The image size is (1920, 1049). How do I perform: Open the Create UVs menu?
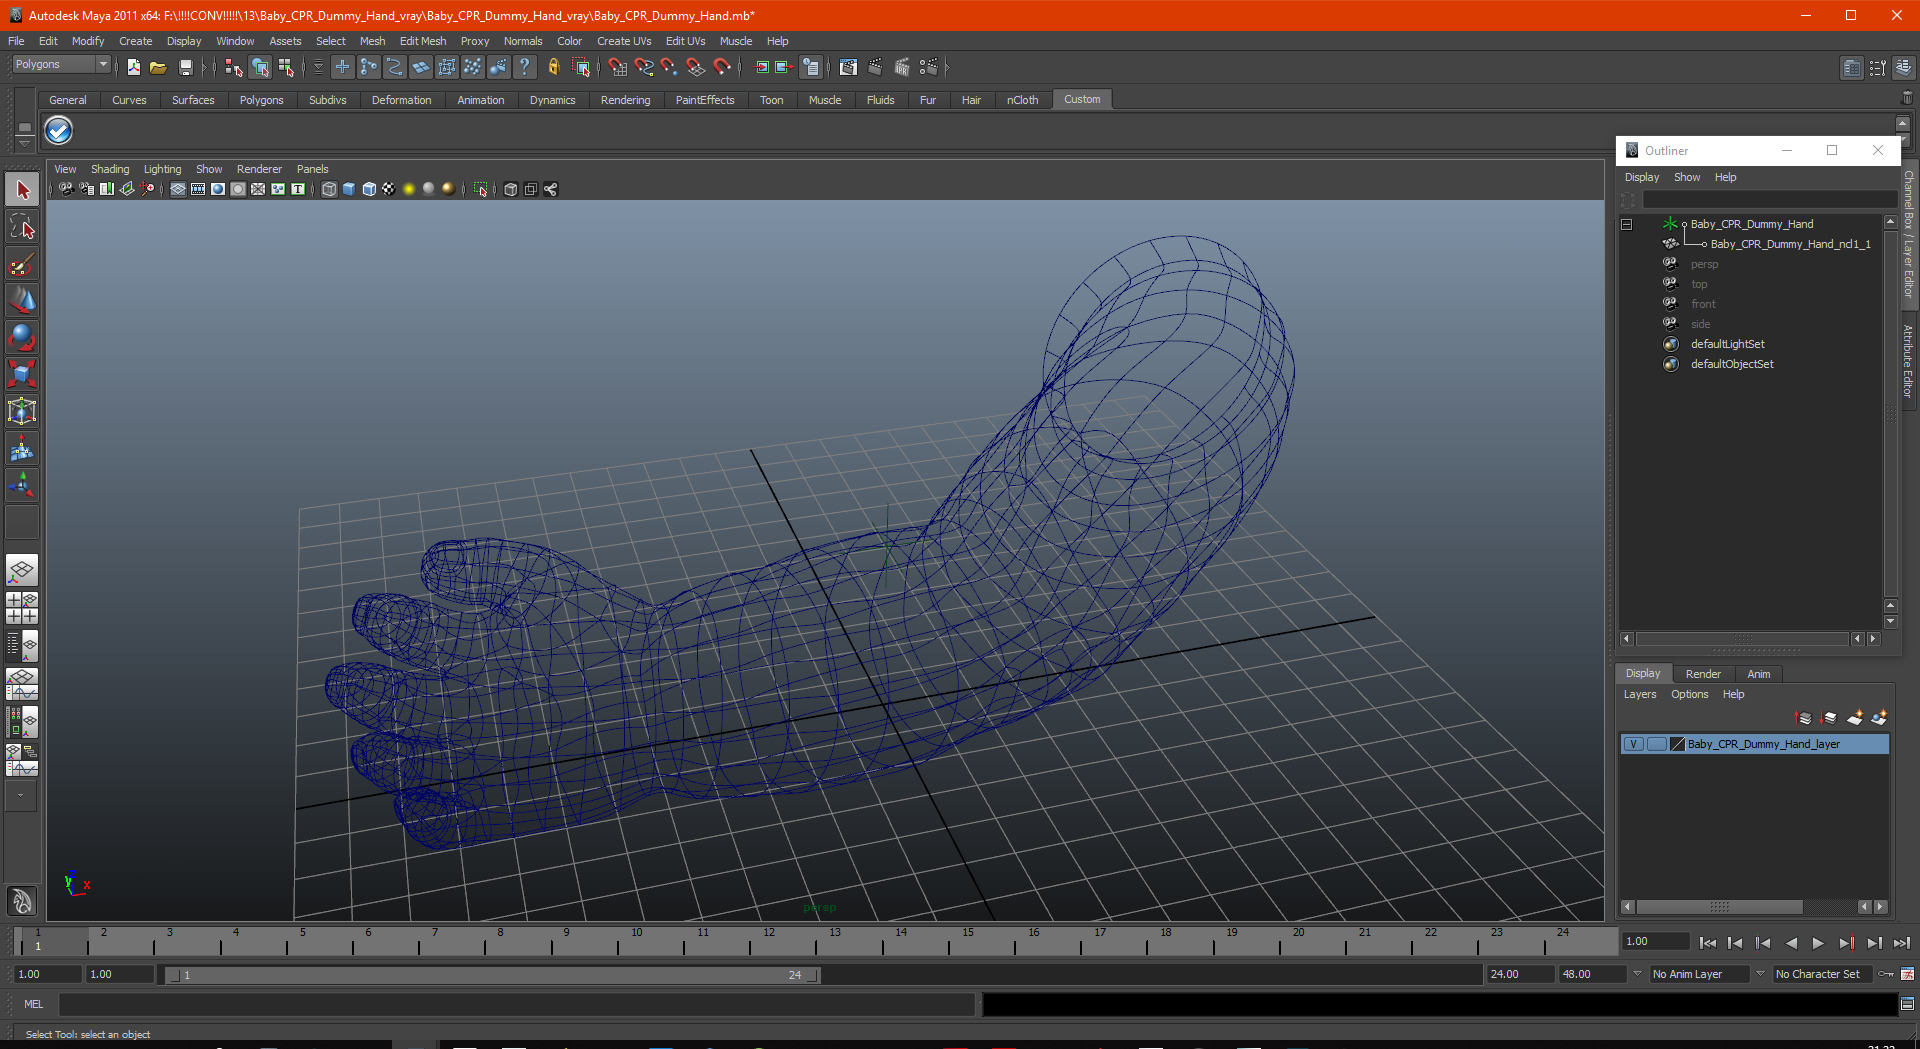click(x=624, y=41)
